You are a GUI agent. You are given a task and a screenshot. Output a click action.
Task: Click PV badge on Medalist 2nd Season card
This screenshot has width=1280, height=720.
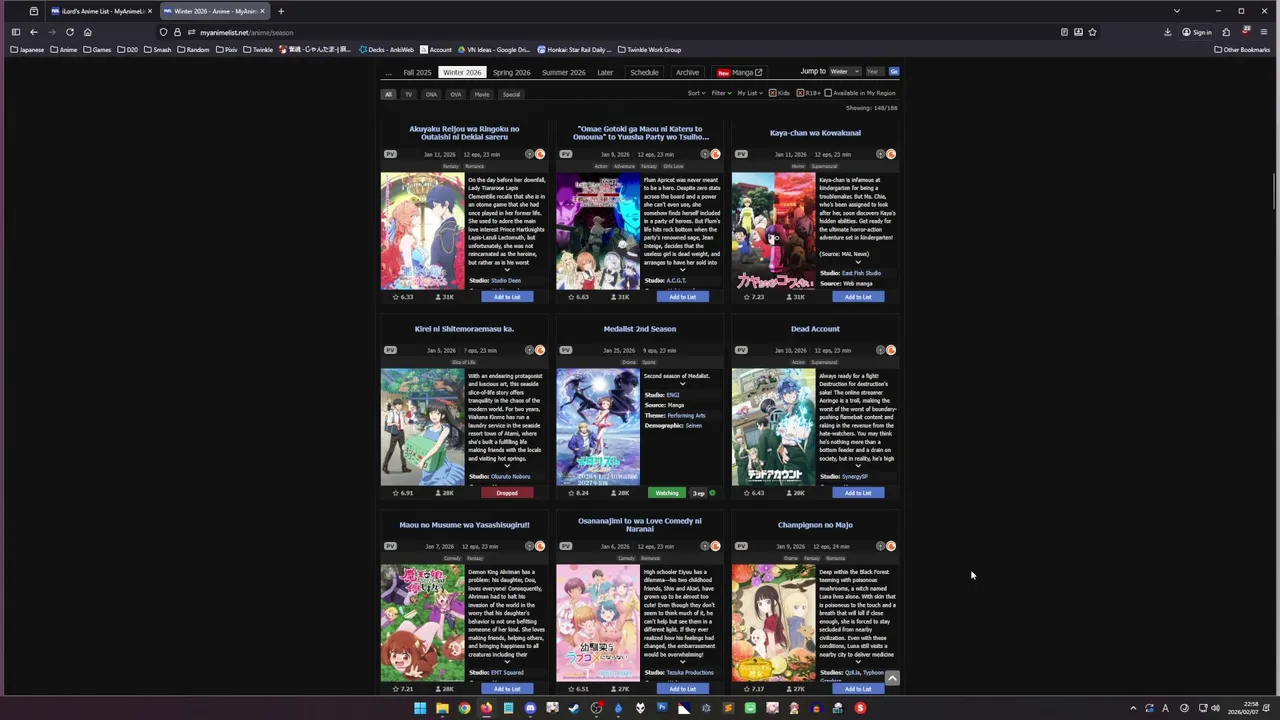coord(565,350)
